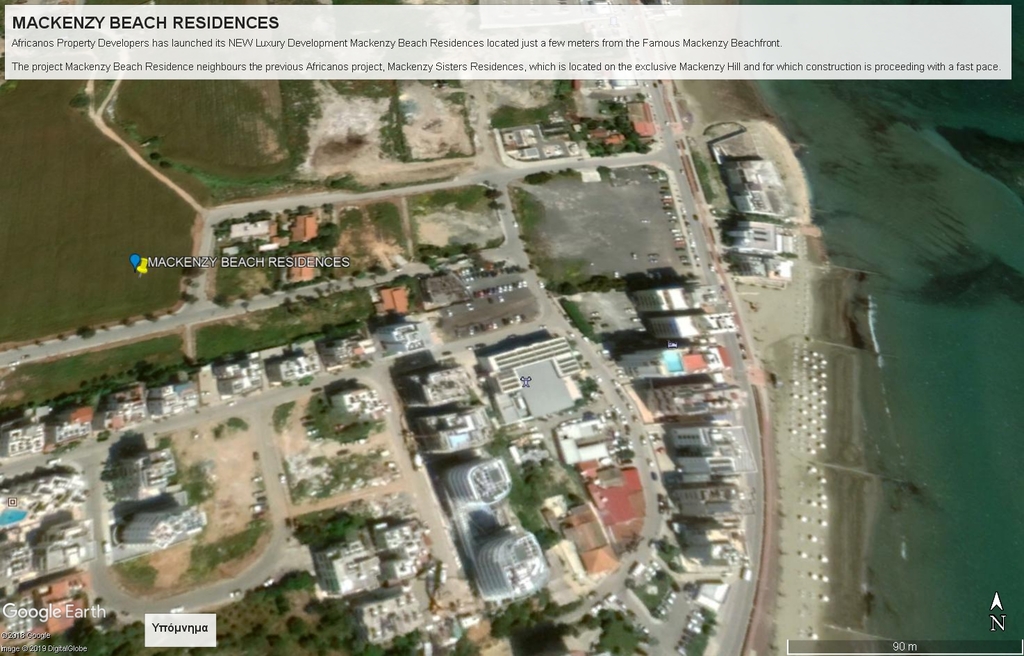This screenshot has width=1024, height=656.
Task: Click the hotel bed icon near the pool
Action: (x=674, y=343)
